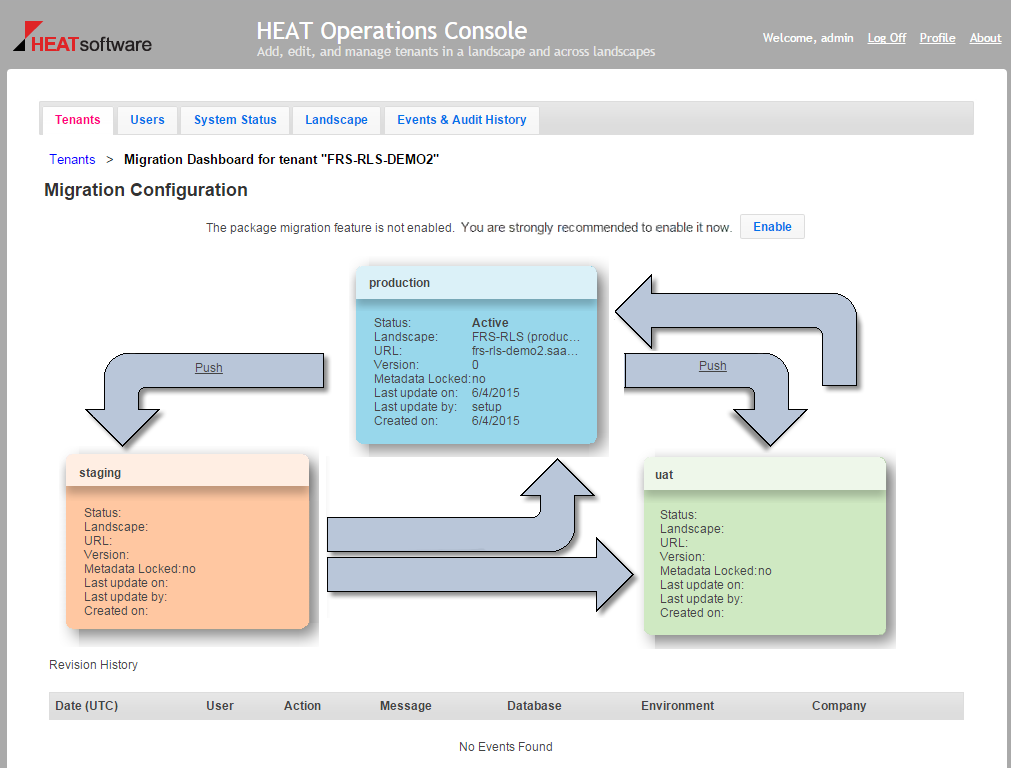Viewport: 1011px width, 768px height.
Task: Click the "HEAT Operations Console" title
Action: tap(392, 31)
